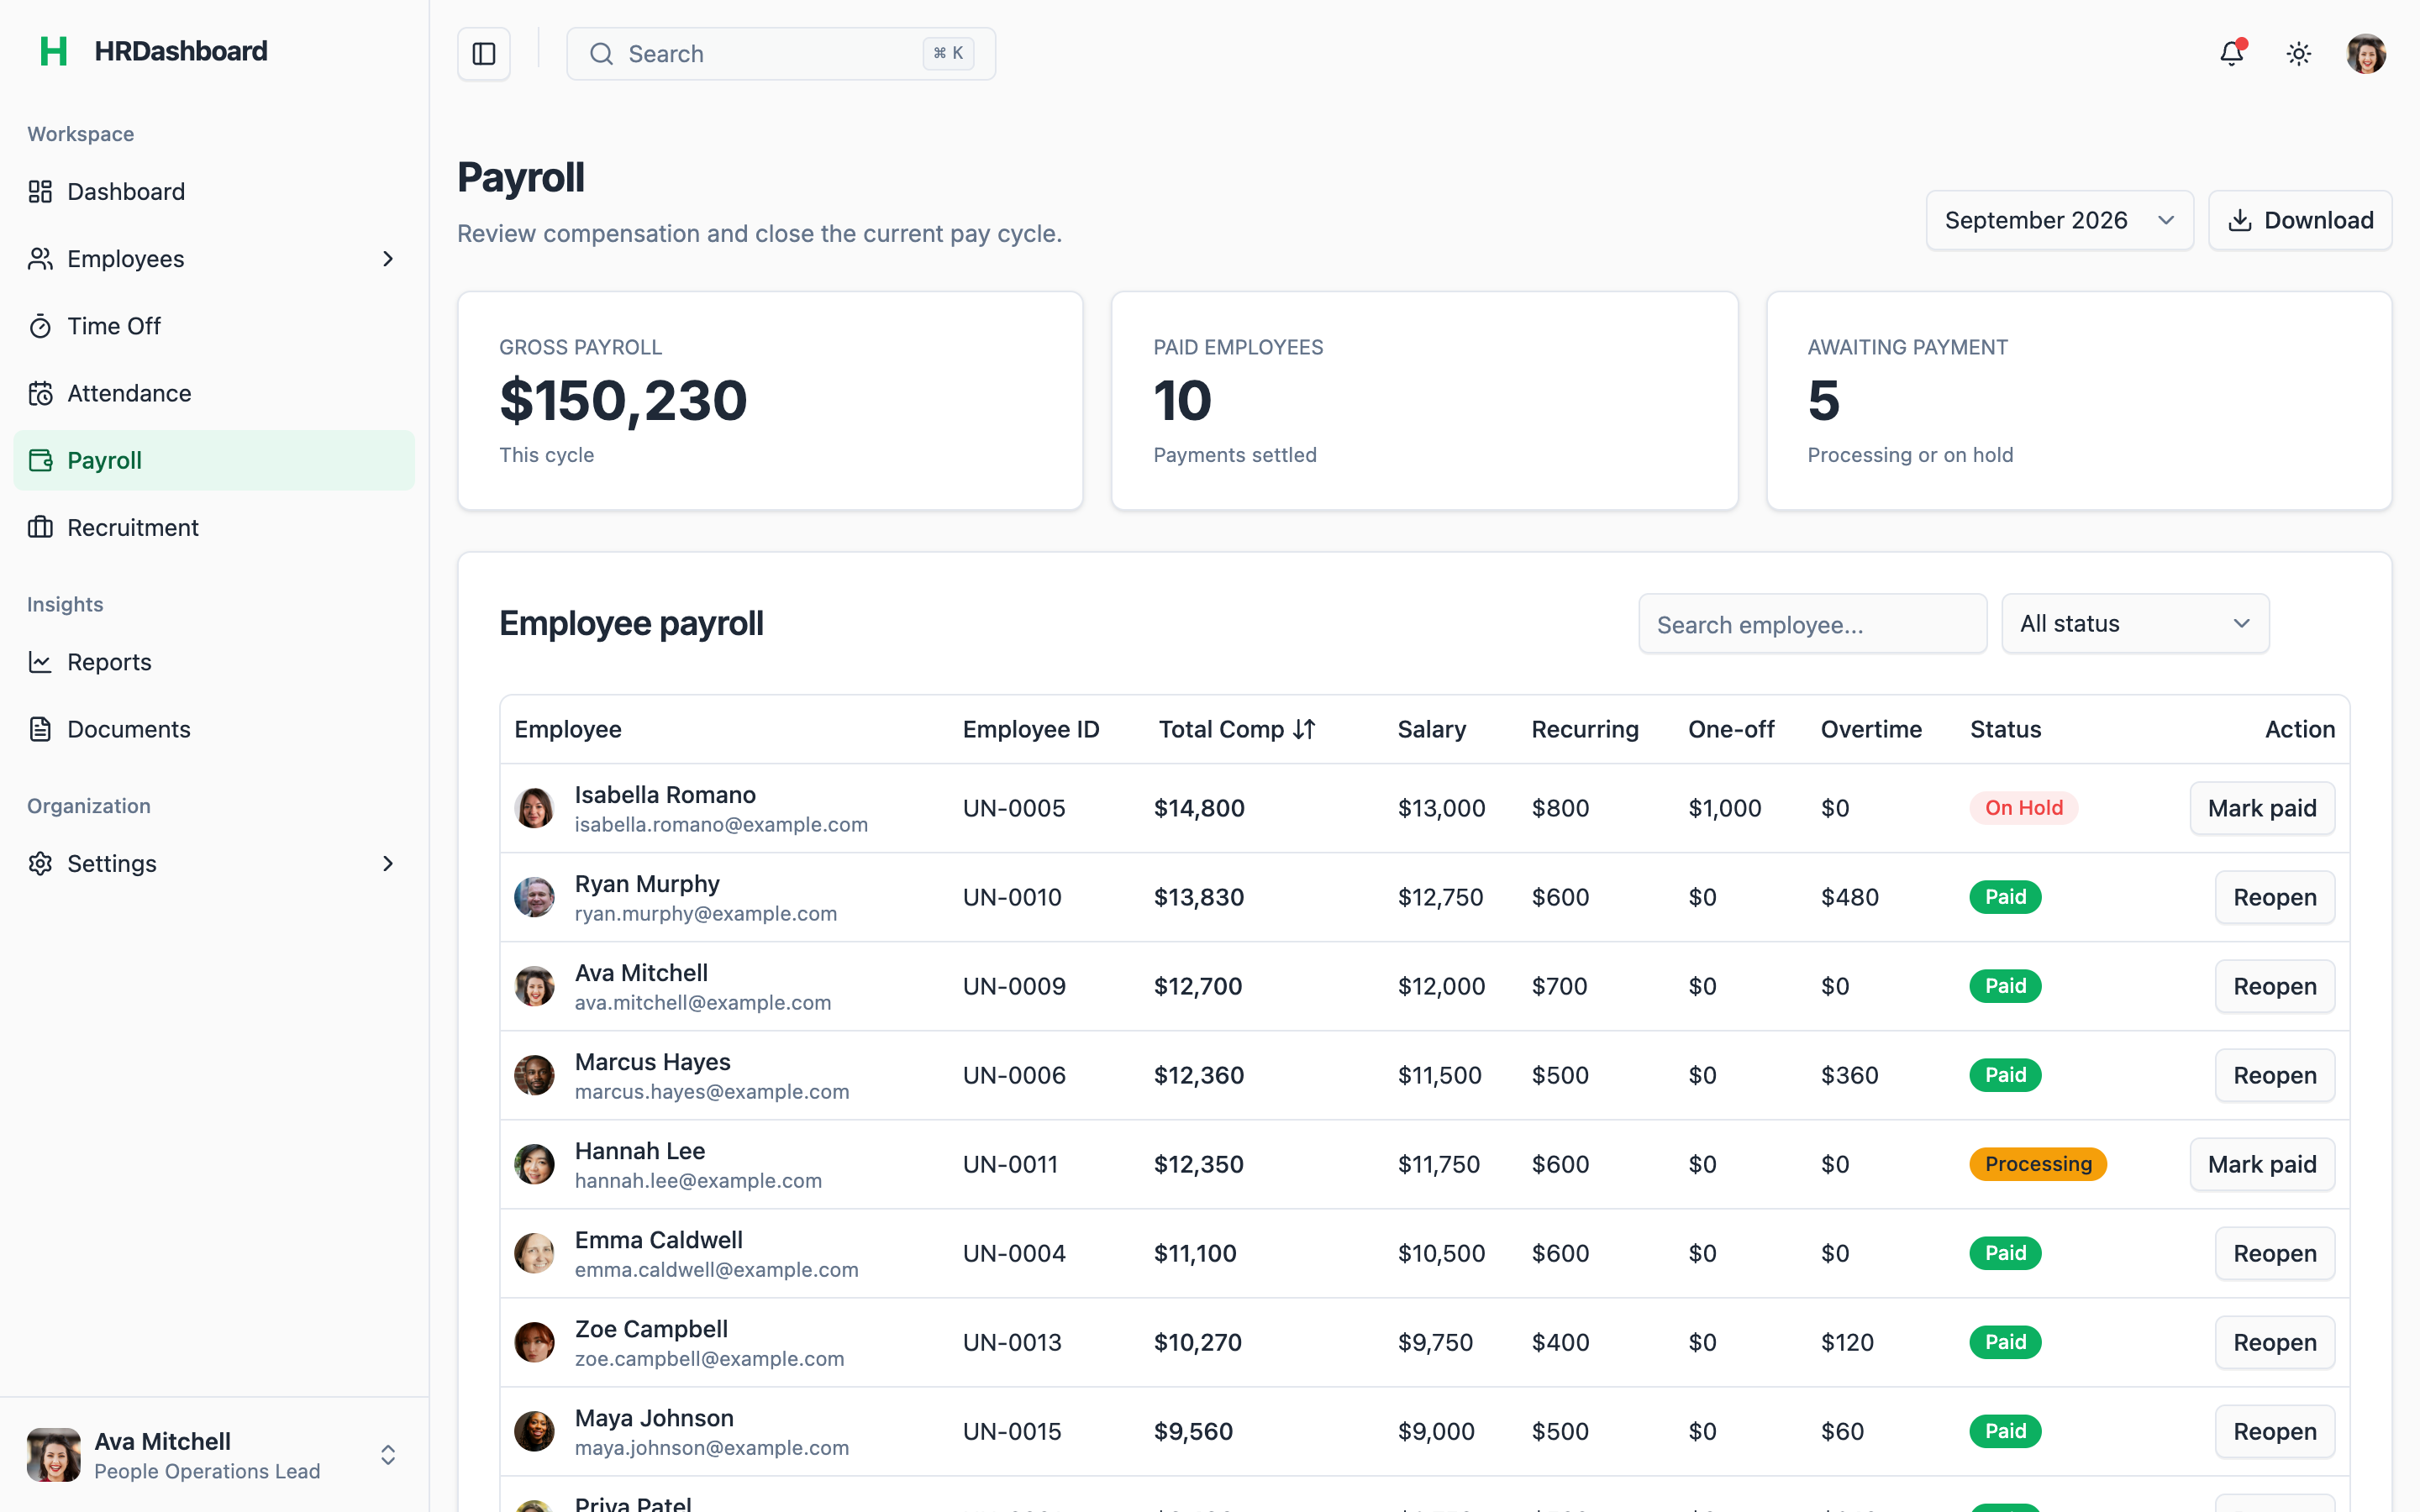Viewport: 2420px width, 1512px height.
Task: Open Ava Mitchell account switcher chevrons
Action: click(x=388, y=1455)
